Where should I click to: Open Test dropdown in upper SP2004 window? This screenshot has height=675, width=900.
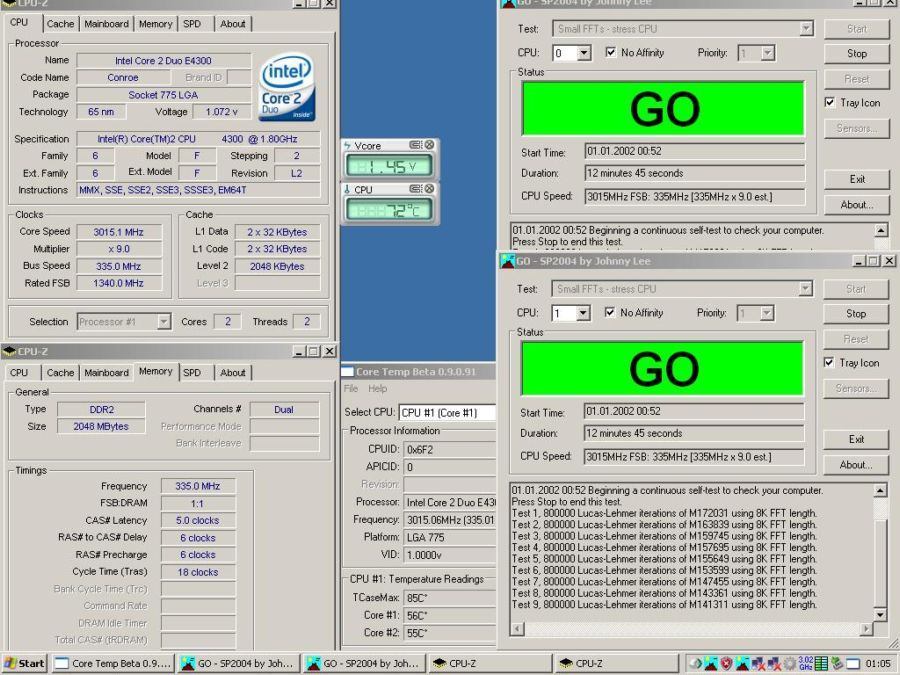pos(806,28)
